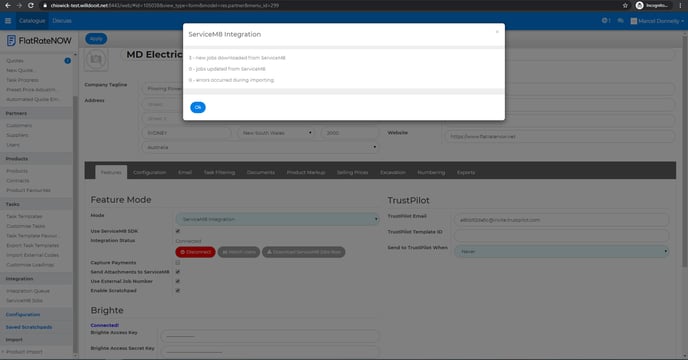Switch to the Features tab
This screenshot has width=688, height=360.
111,172
